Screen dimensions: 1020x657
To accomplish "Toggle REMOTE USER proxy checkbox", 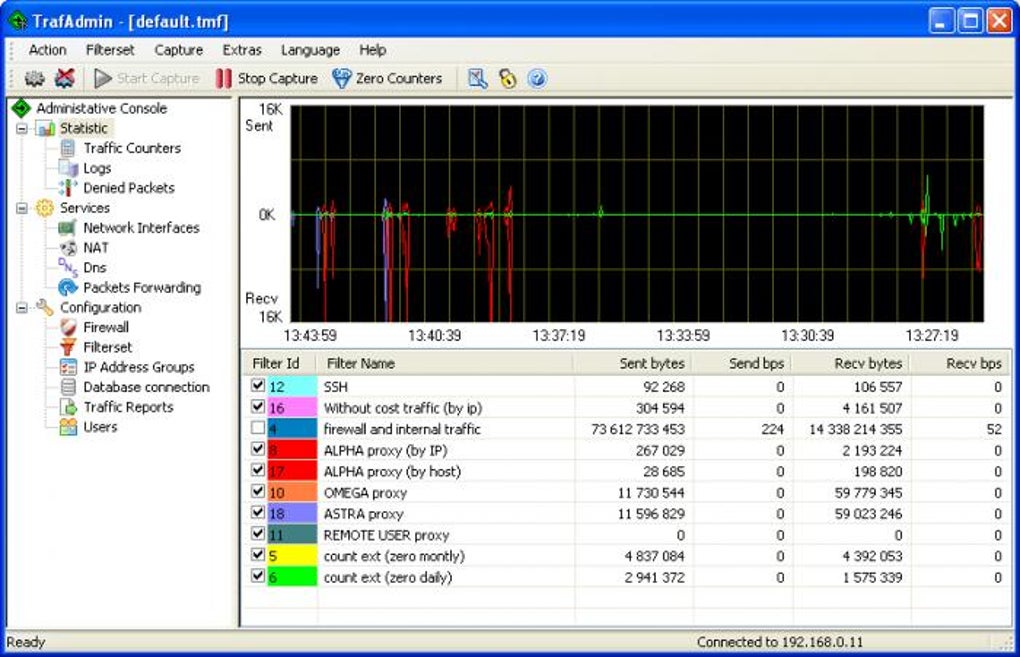I will [258, 534].
